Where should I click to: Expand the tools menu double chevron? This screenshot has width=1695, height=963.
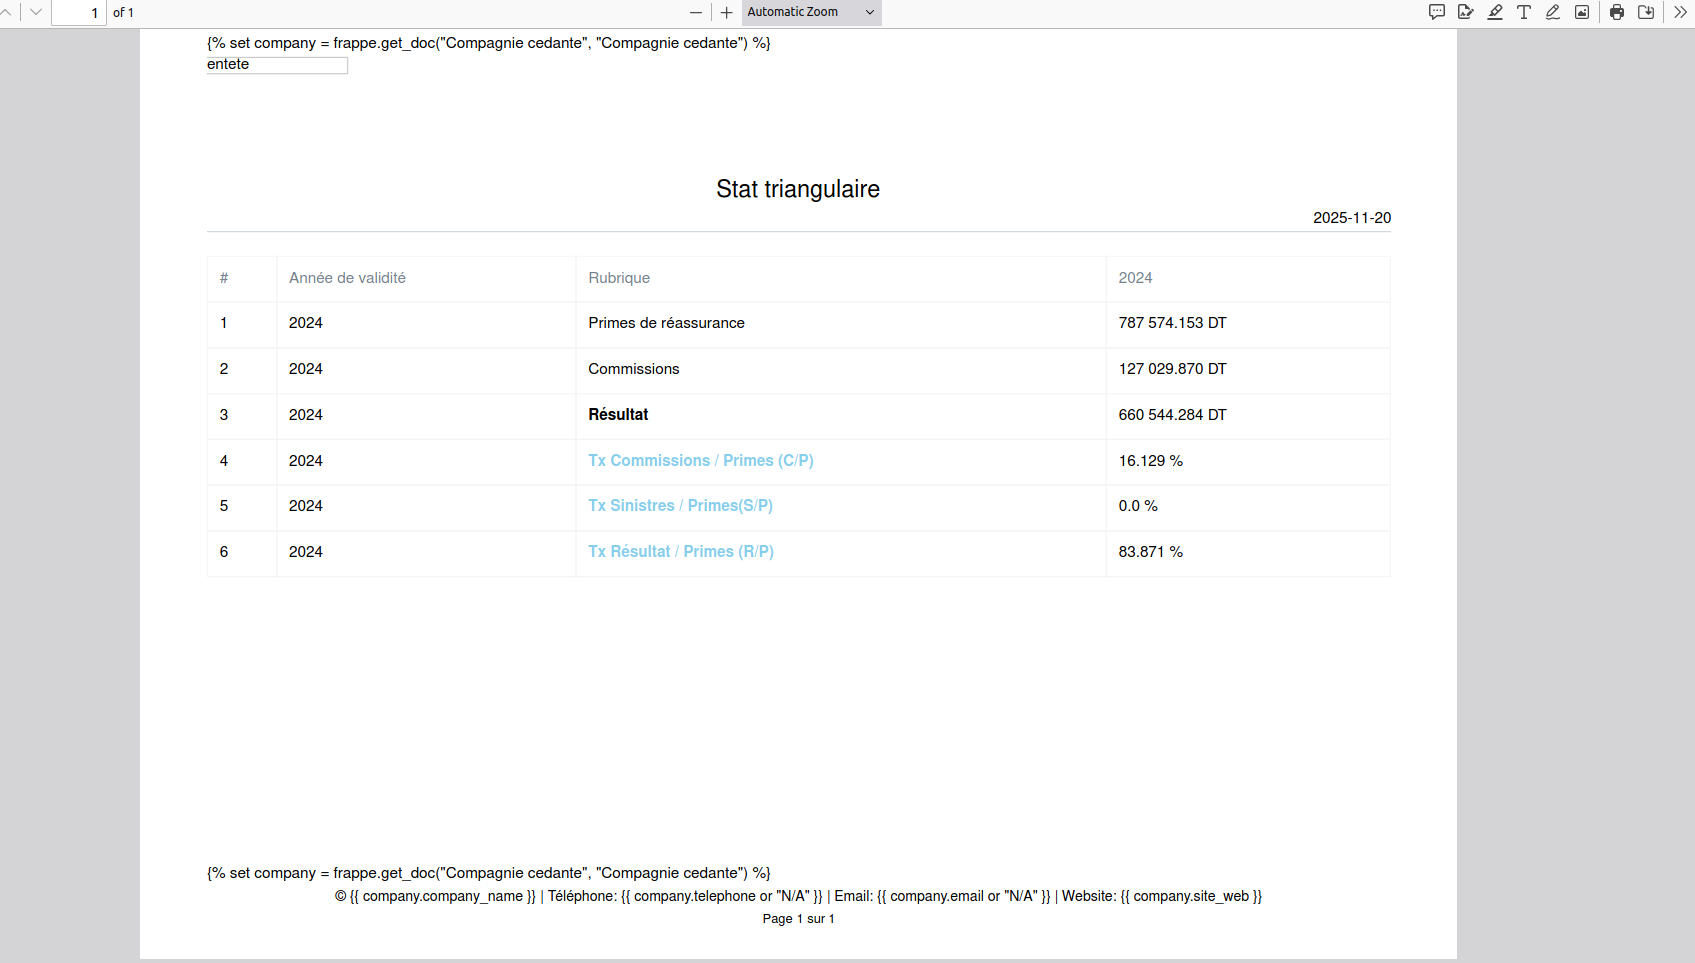[1681, 12]
